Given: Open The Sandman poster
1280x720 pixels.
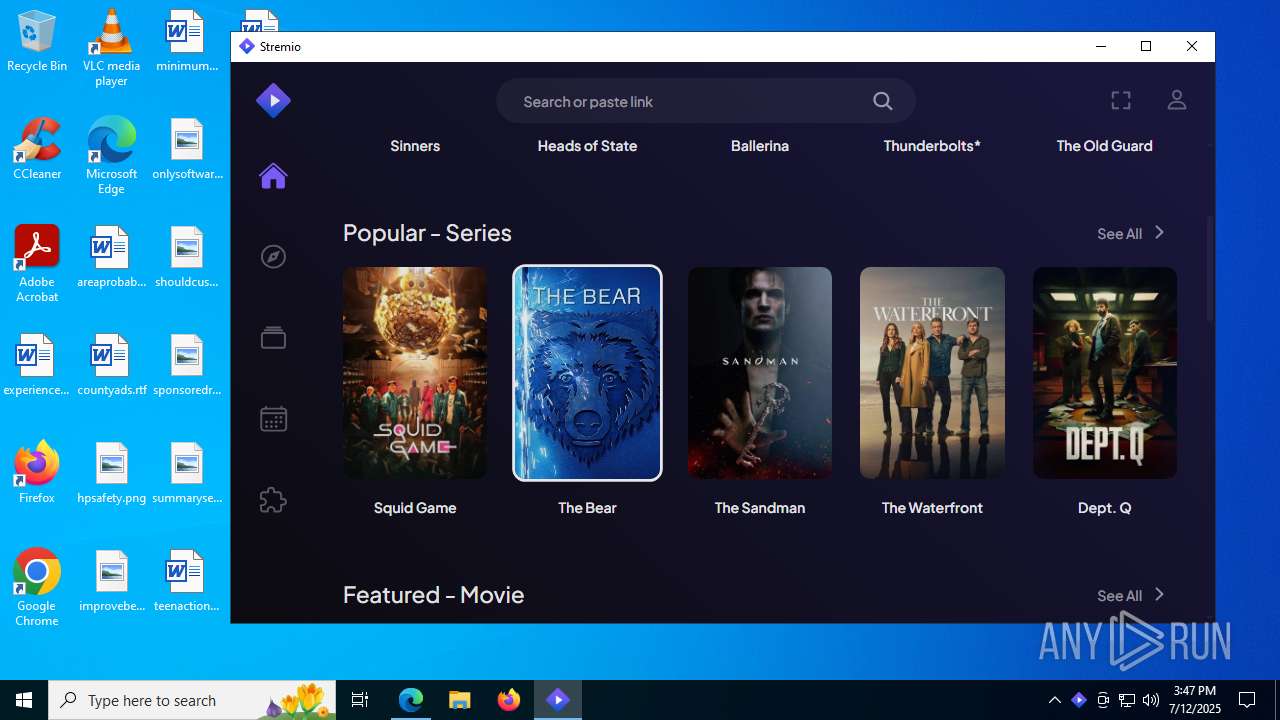Looking at the screenshot, I should [760, 373].
